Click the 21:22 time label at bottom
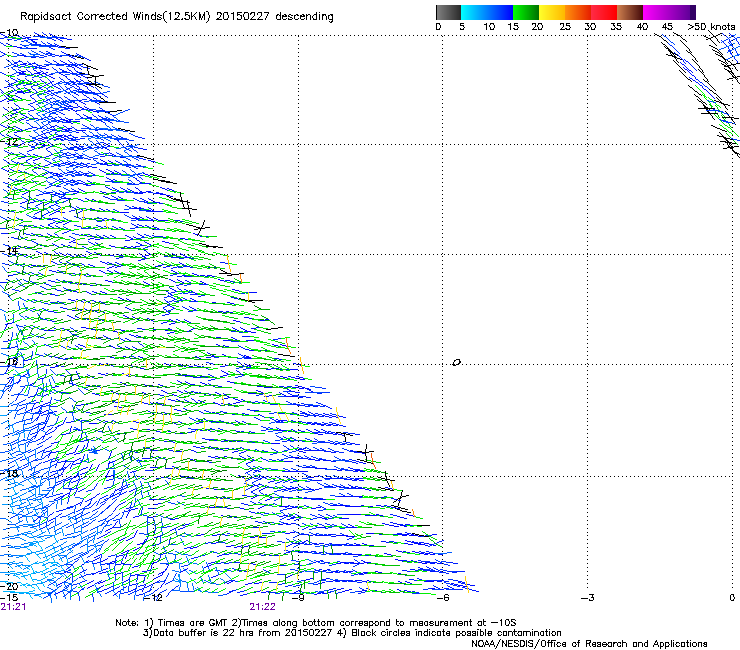This screenshot has height=650, width=740. [x=262, y=607]
